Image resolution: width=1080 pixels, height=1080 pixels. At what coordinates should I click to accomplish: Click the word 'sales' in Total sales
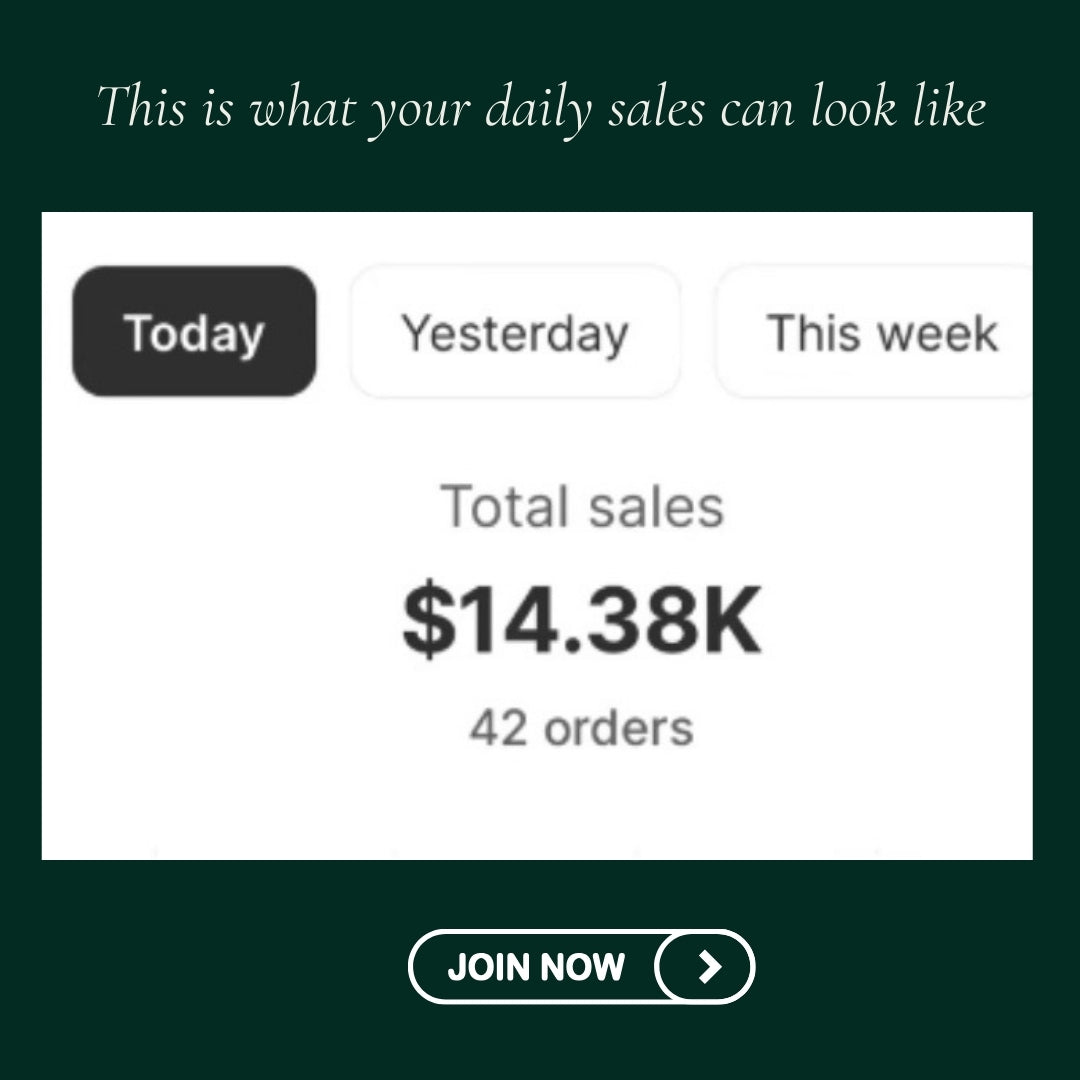tap(655, 506)
